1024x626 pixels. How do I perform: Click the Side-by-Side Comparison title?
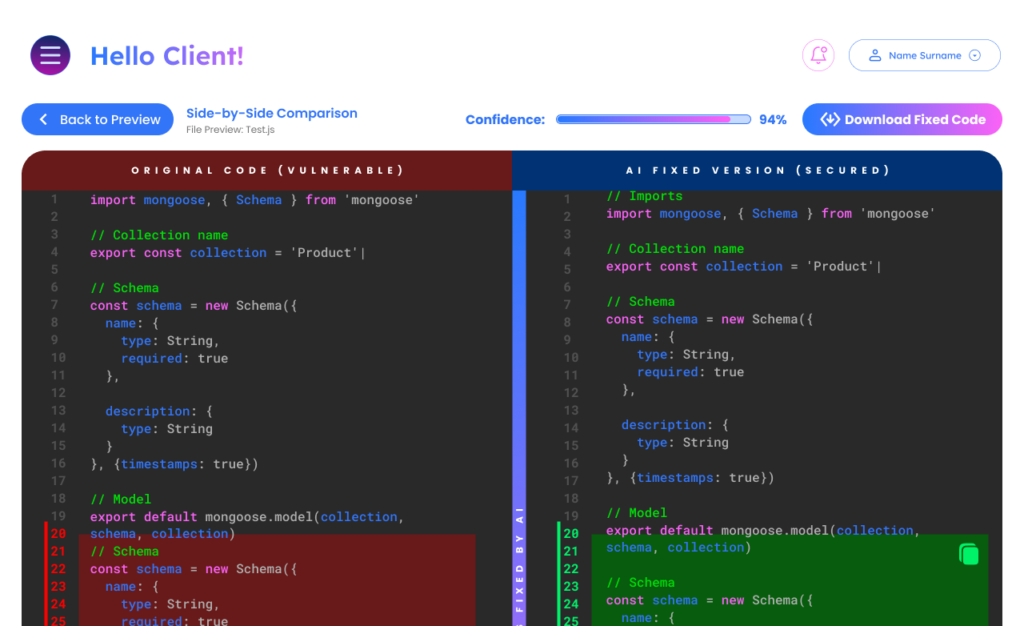click(272, 114)
